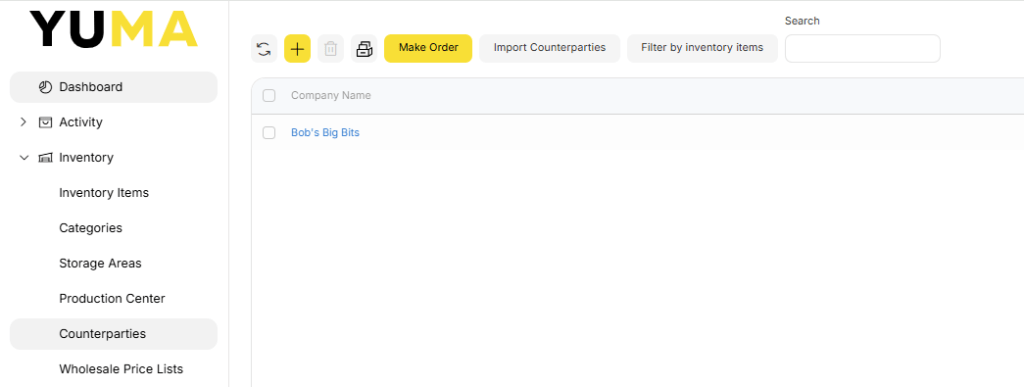This screenshot has height=387, width=1024.
Task: Click the Activity menu label
Action: pyautogui.click(x=81, y=122)
